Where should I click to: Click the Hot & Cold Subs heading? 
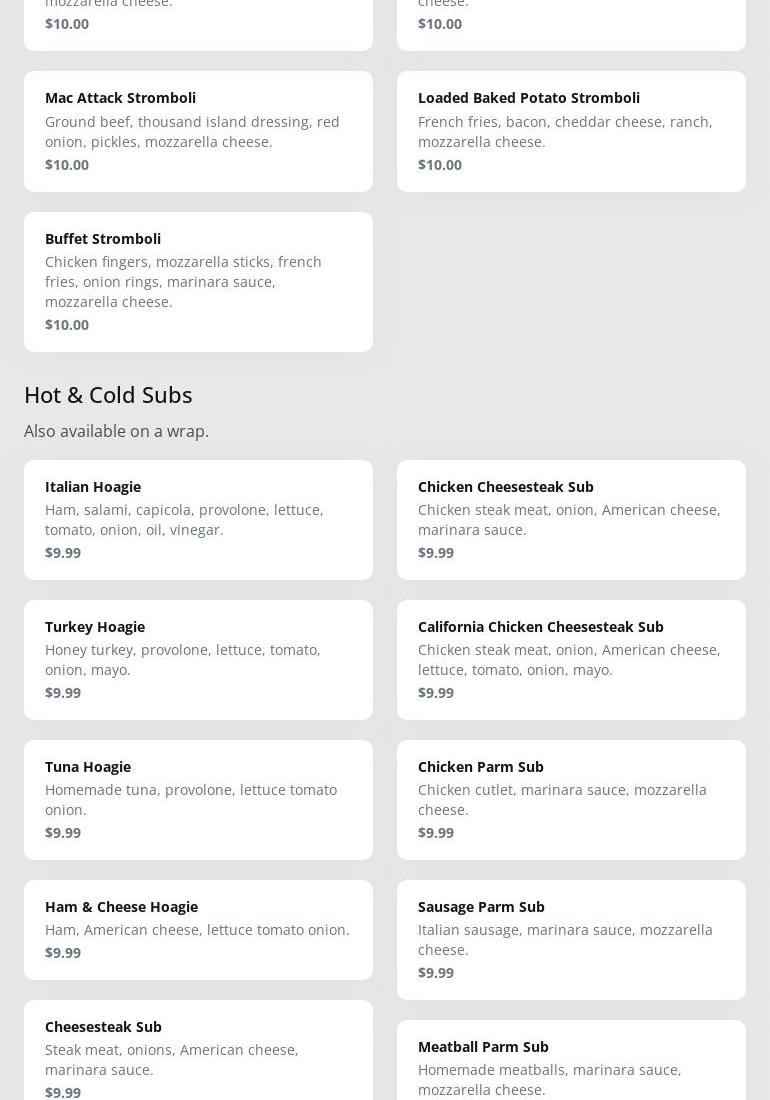point(108,394)
